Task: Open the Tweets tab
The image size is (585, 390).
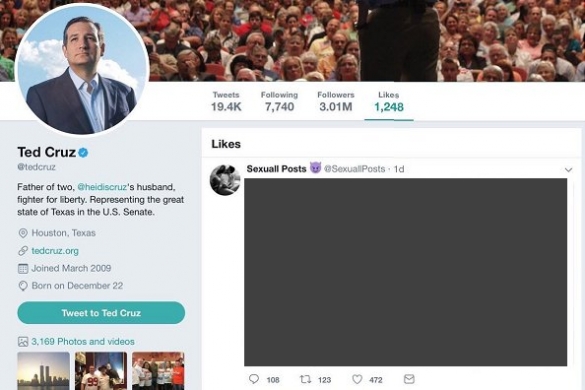Action: pos(226,102)
